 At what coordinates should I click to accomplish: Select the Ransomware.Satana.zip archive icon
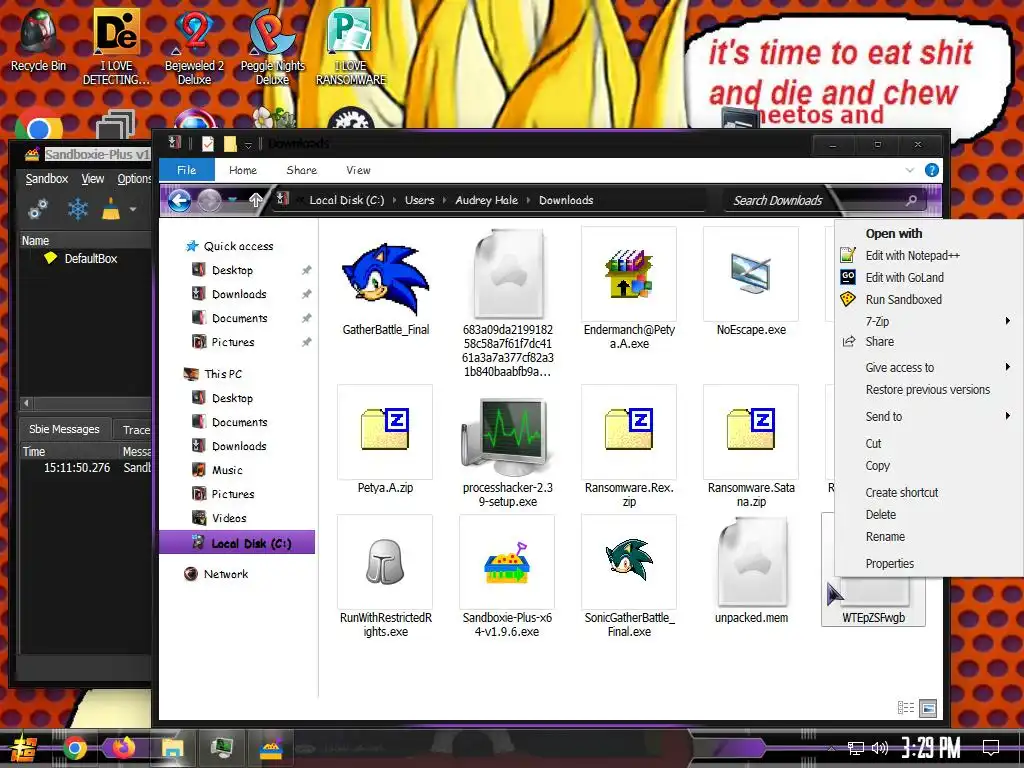(x=751, y=430)
